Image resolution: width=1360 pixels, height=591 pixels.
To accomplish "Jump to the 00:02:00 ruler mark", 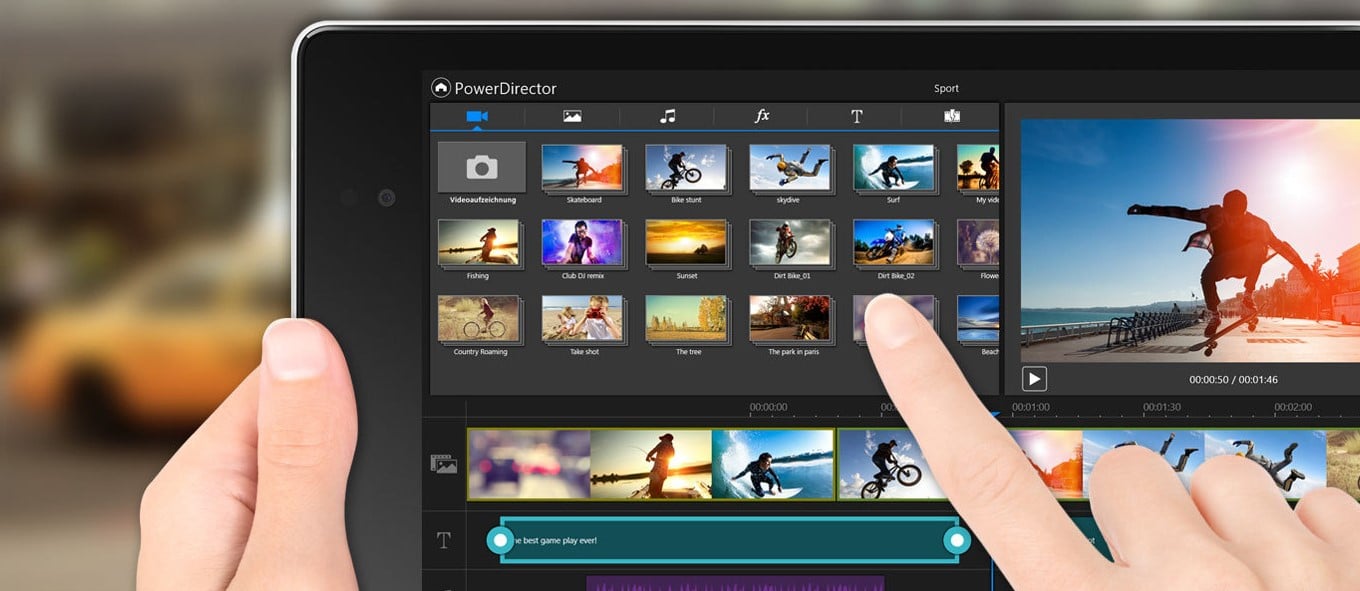I will point(1293,407).
